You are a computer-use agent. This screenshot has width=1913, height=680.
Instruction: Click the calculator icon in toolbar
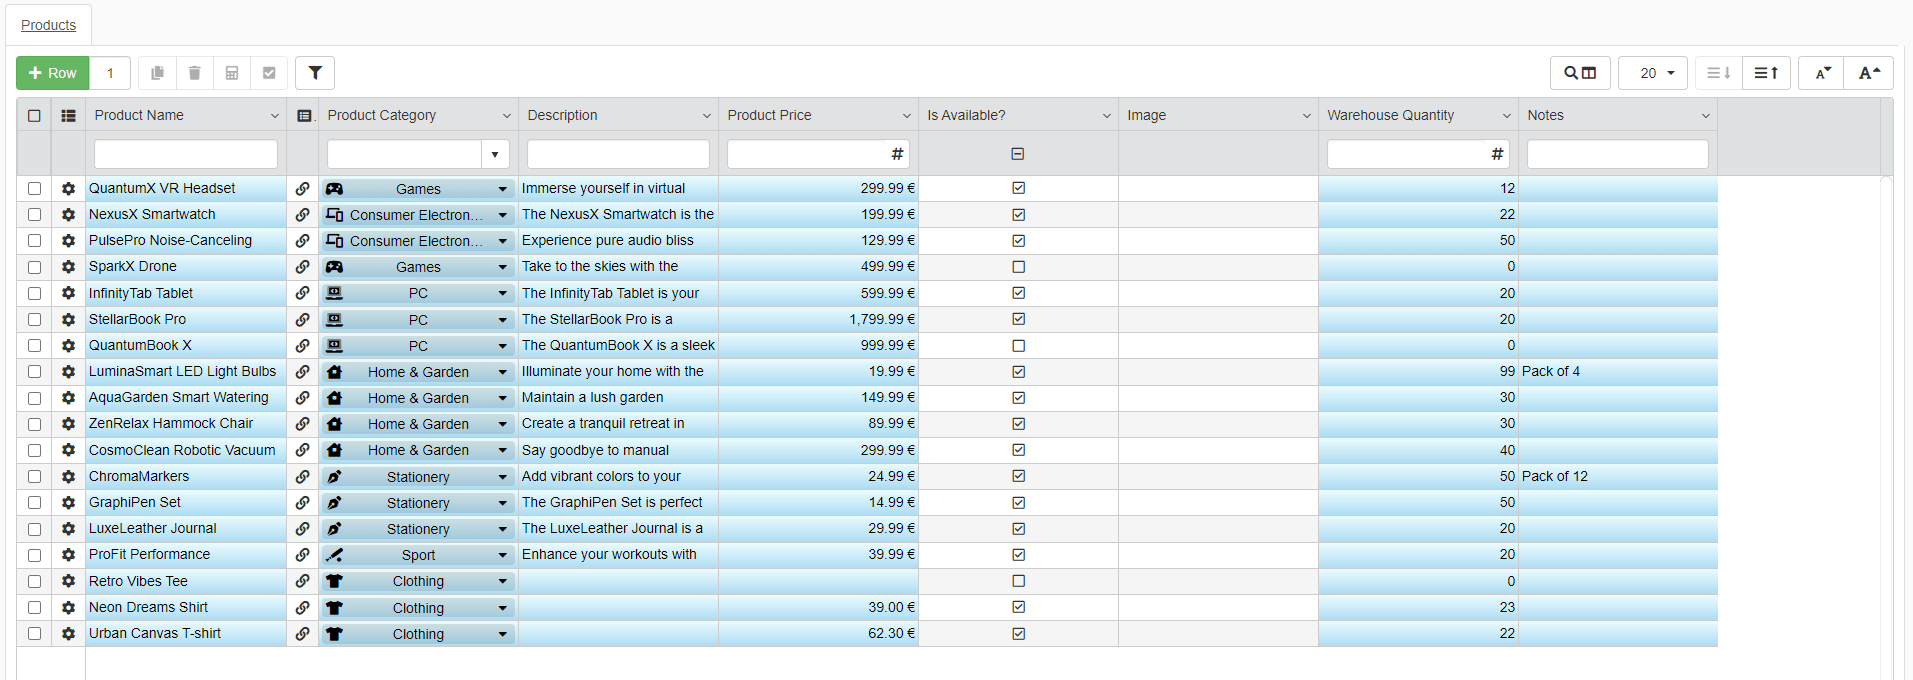(232, 73)
